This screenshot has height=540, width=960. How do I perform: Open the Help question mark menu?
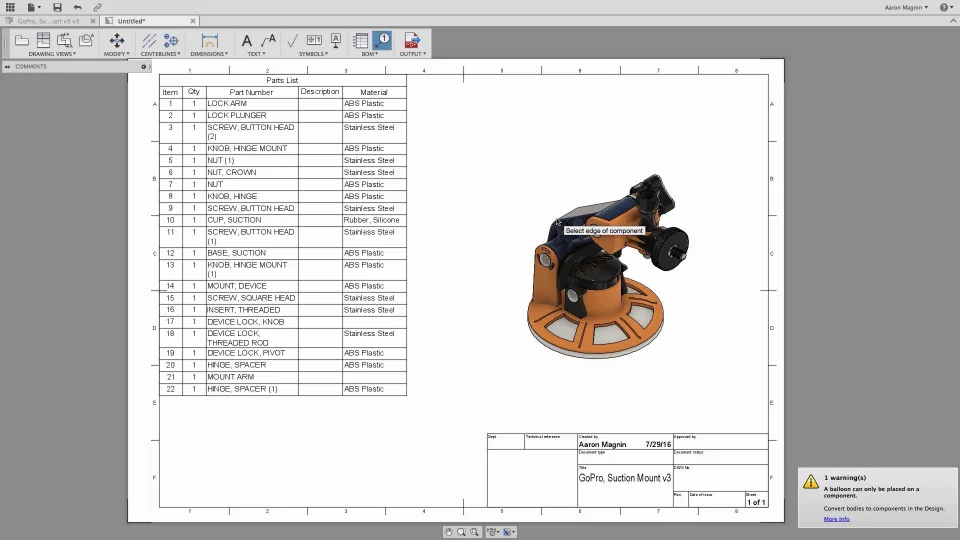pos(947,7)
